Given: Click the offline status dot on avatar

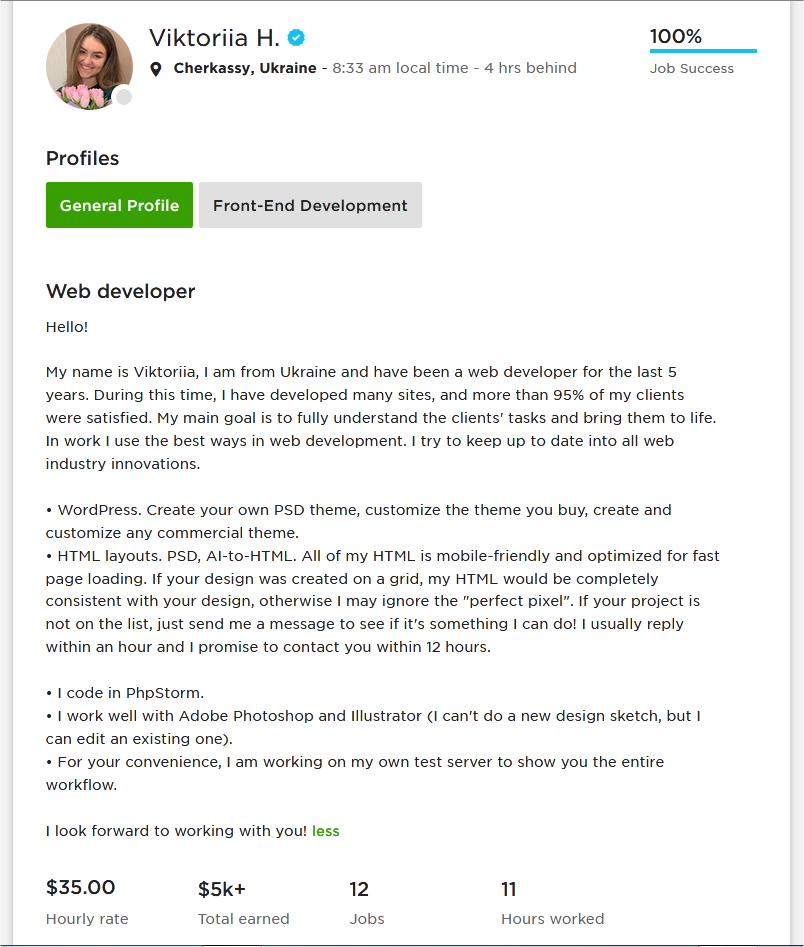Looking at the screenshot, I should pos(124,97).
